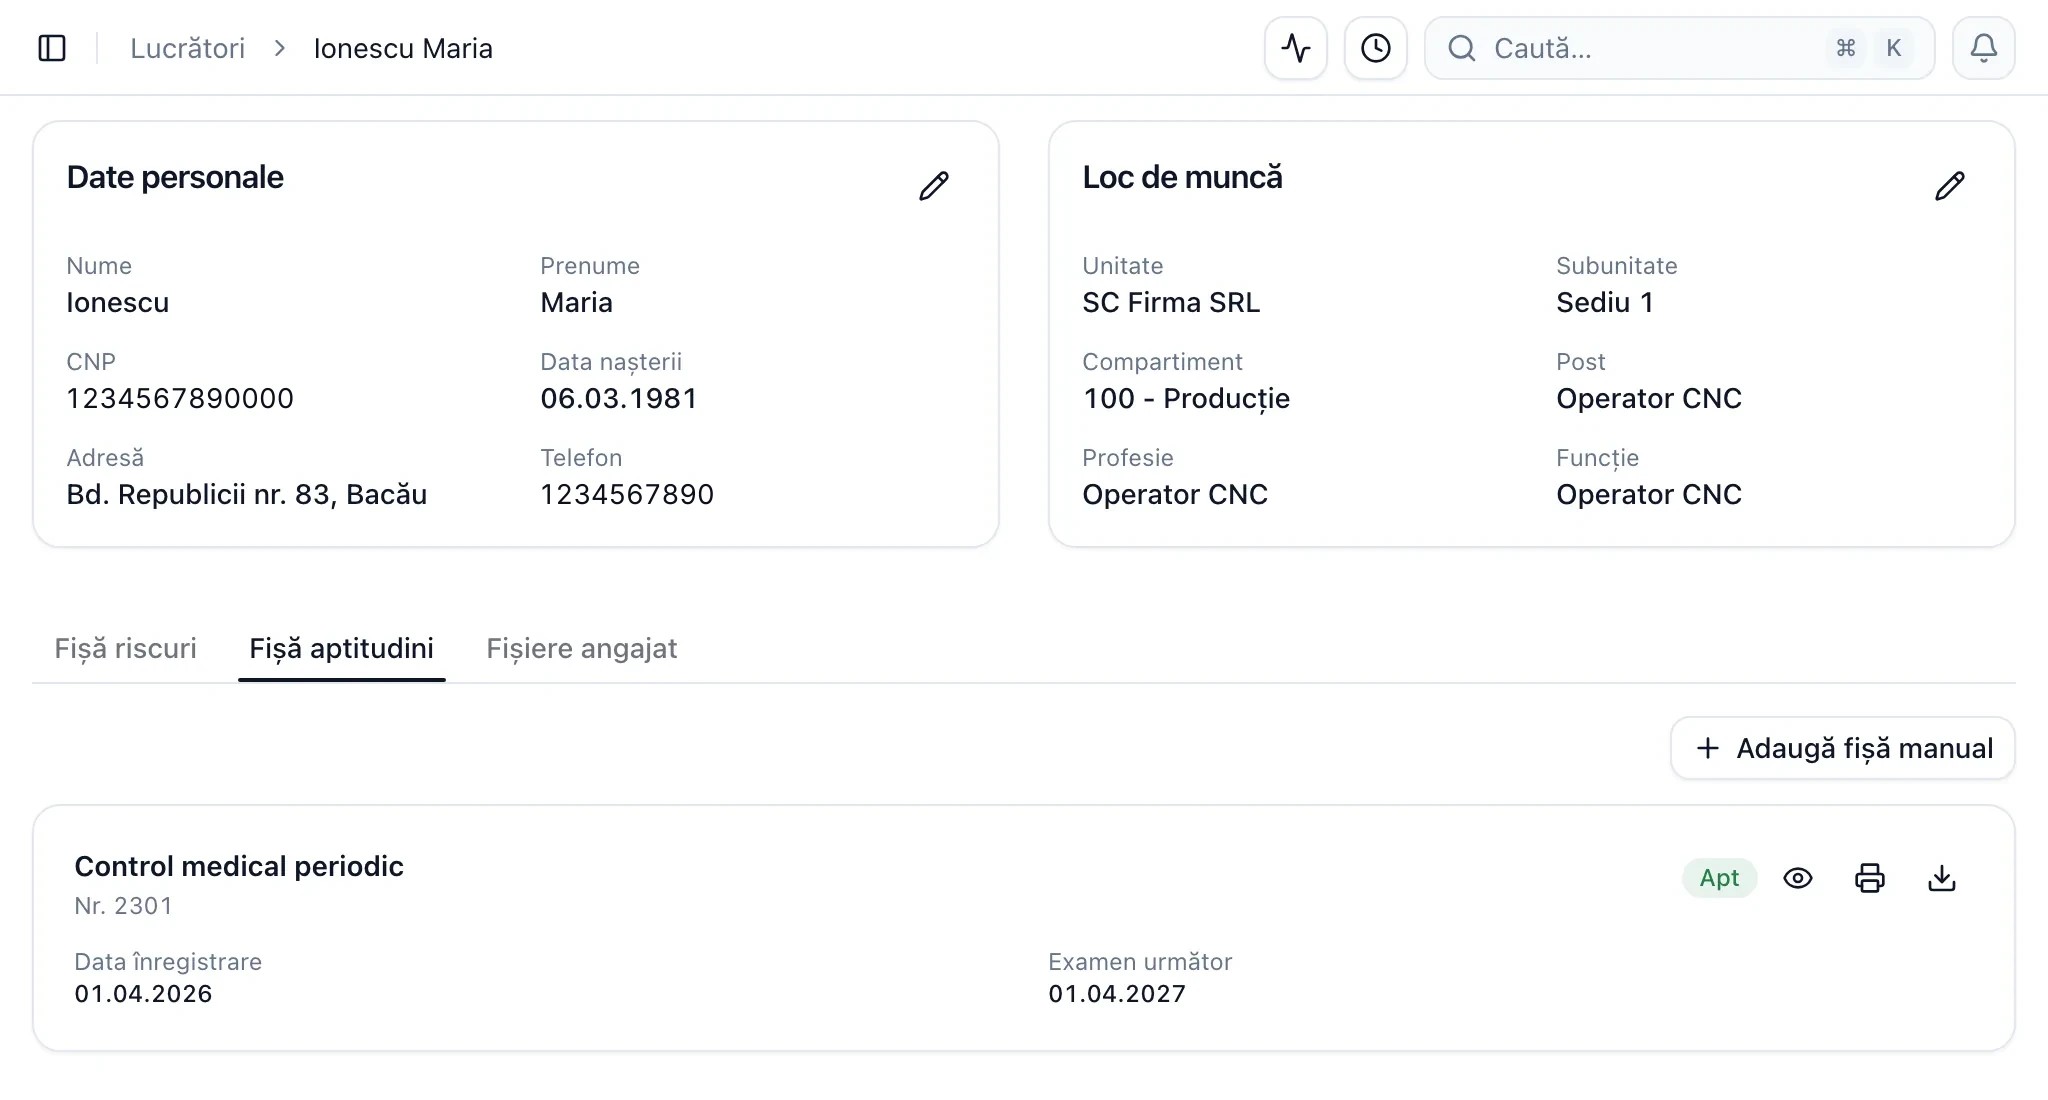Click the Apt status badge
The image size is (2048, 1100).
[x=1720, y=878]
